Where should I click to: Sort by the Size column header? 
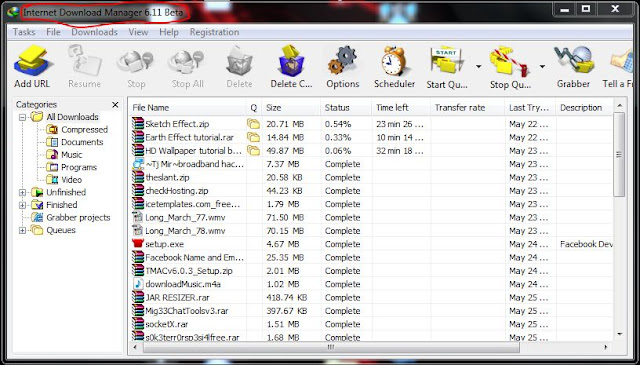tap(291, 108)
